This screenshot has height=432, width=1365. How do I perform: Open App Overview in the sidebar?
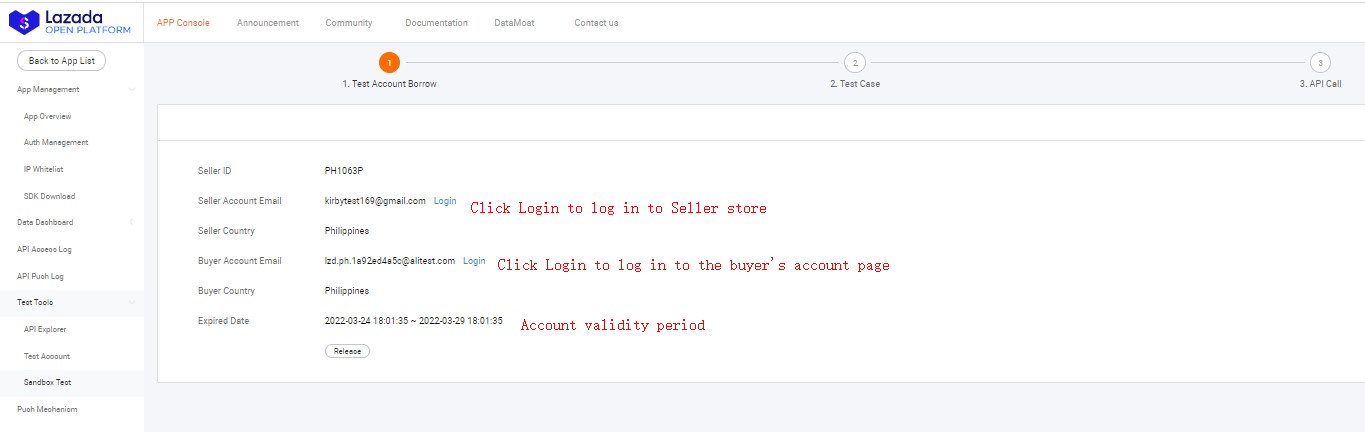pos(47,116)
